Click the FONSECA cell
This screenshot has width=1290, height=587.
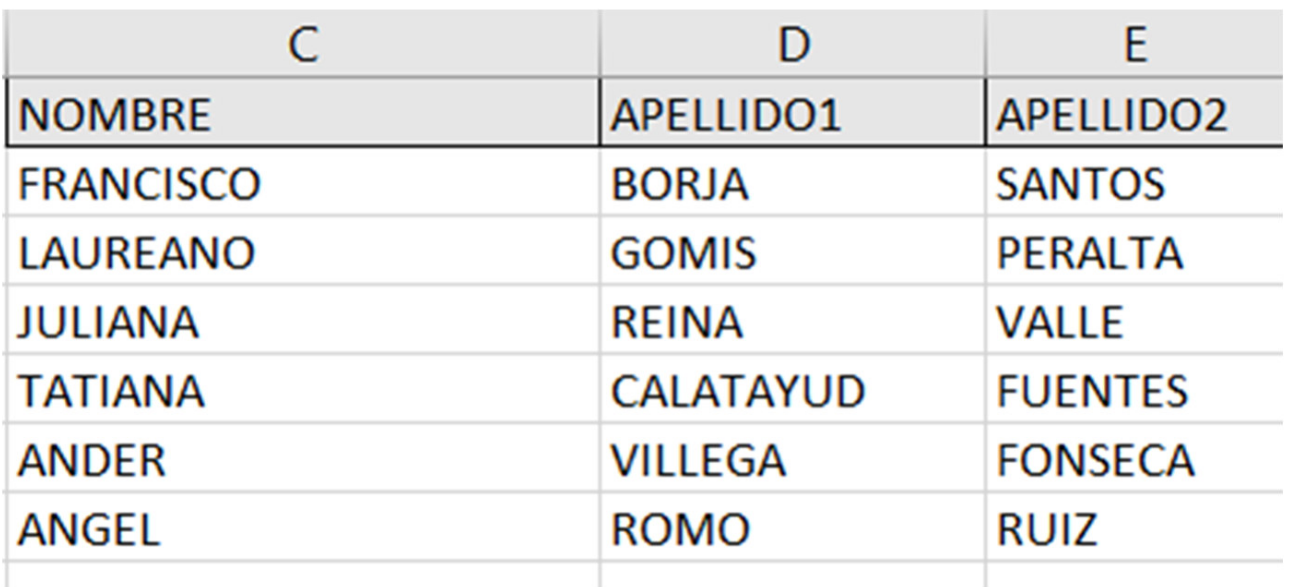1135,461
